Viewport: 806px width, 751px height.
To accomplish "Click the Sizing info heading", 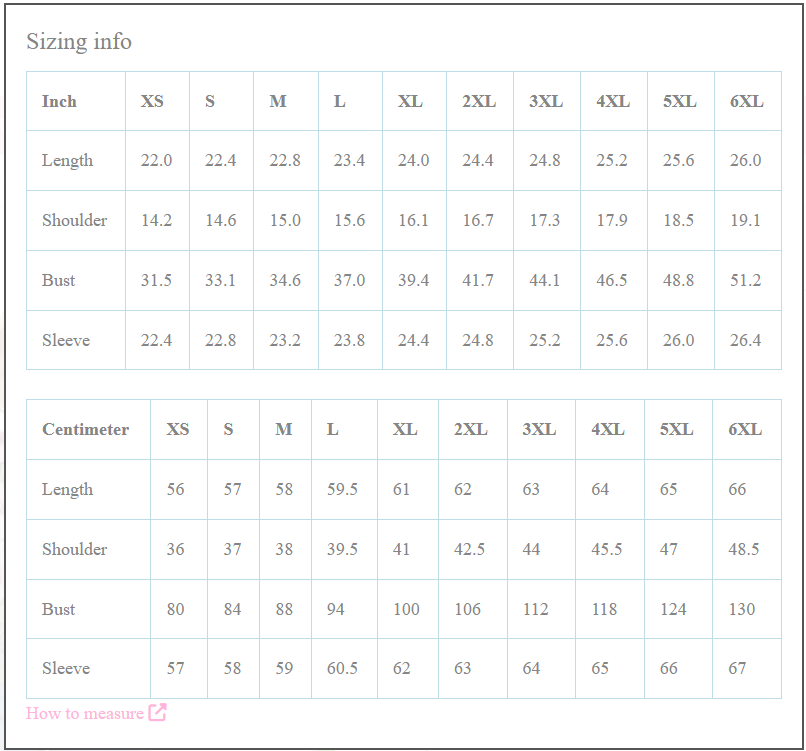I will coord(79,42).
